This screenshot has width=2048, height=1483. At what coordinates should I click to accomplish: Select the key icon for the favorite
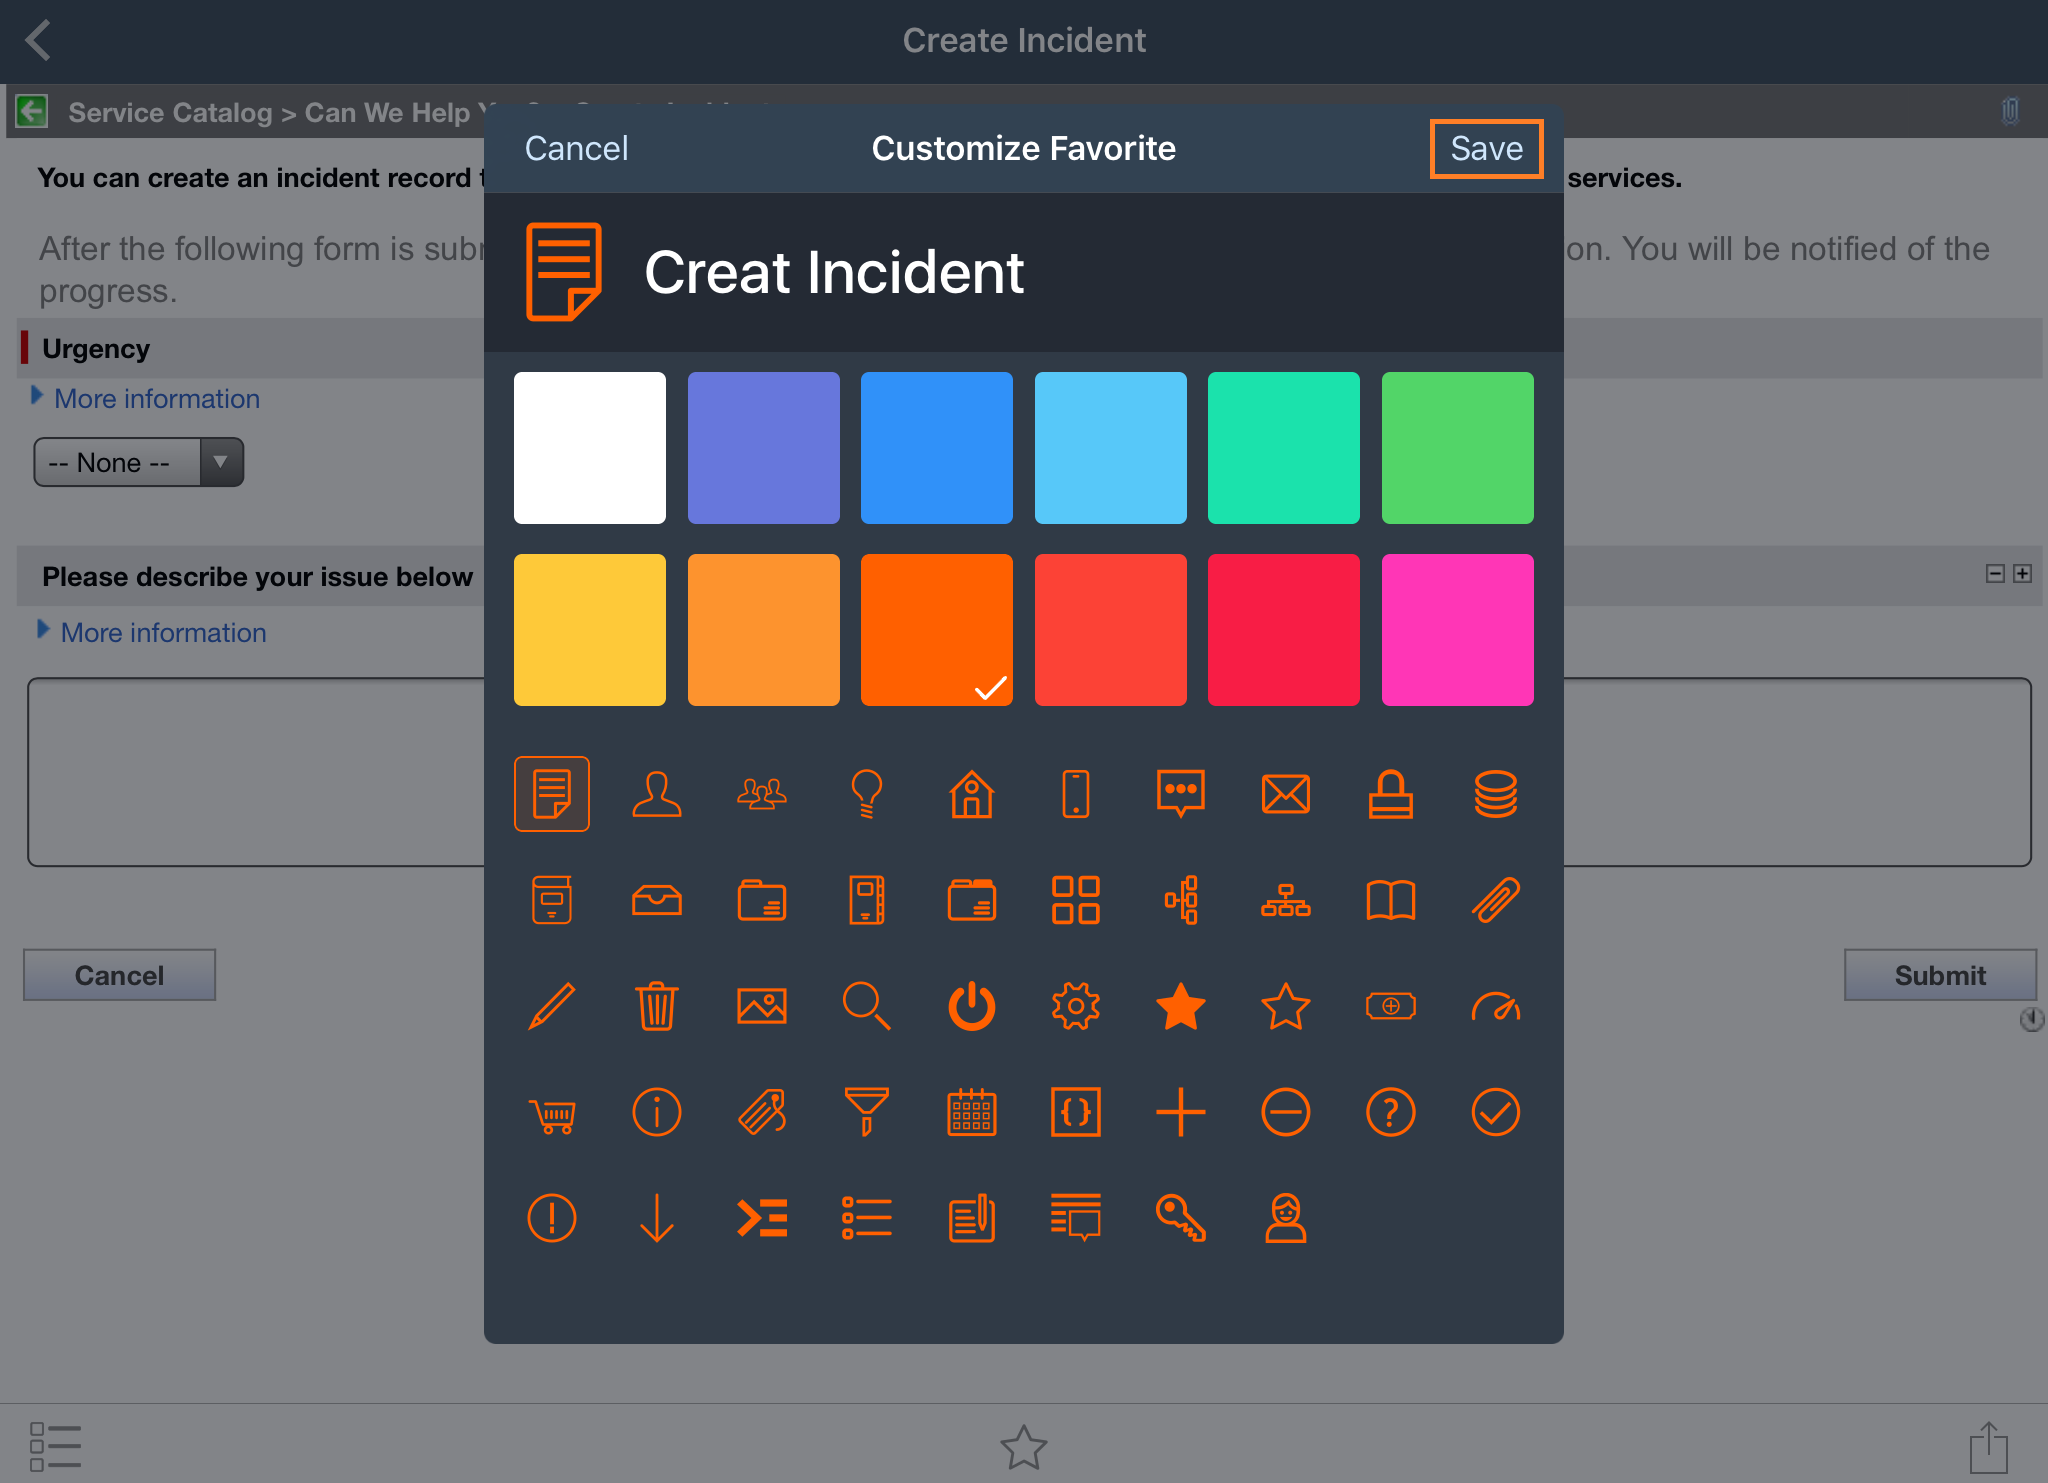(x=1181, y=1219)
